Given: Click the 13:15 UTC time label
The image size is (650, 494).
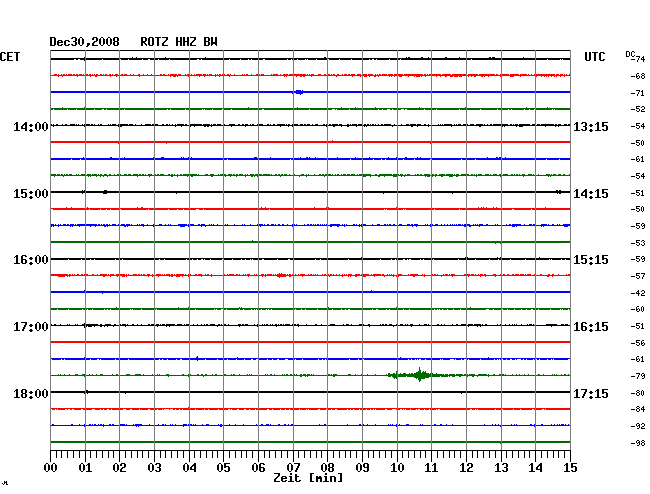Looking at the screenshot, I should pyautogui.click(x=591, y=126).
